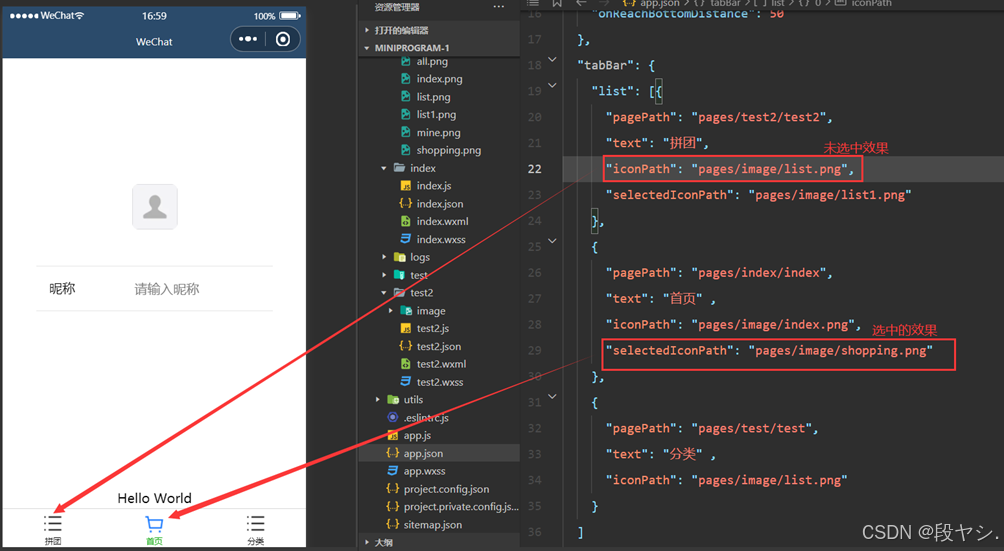Click the Hello World text in the simulator
Screen dimensions: 1004x551
(154, 498)
